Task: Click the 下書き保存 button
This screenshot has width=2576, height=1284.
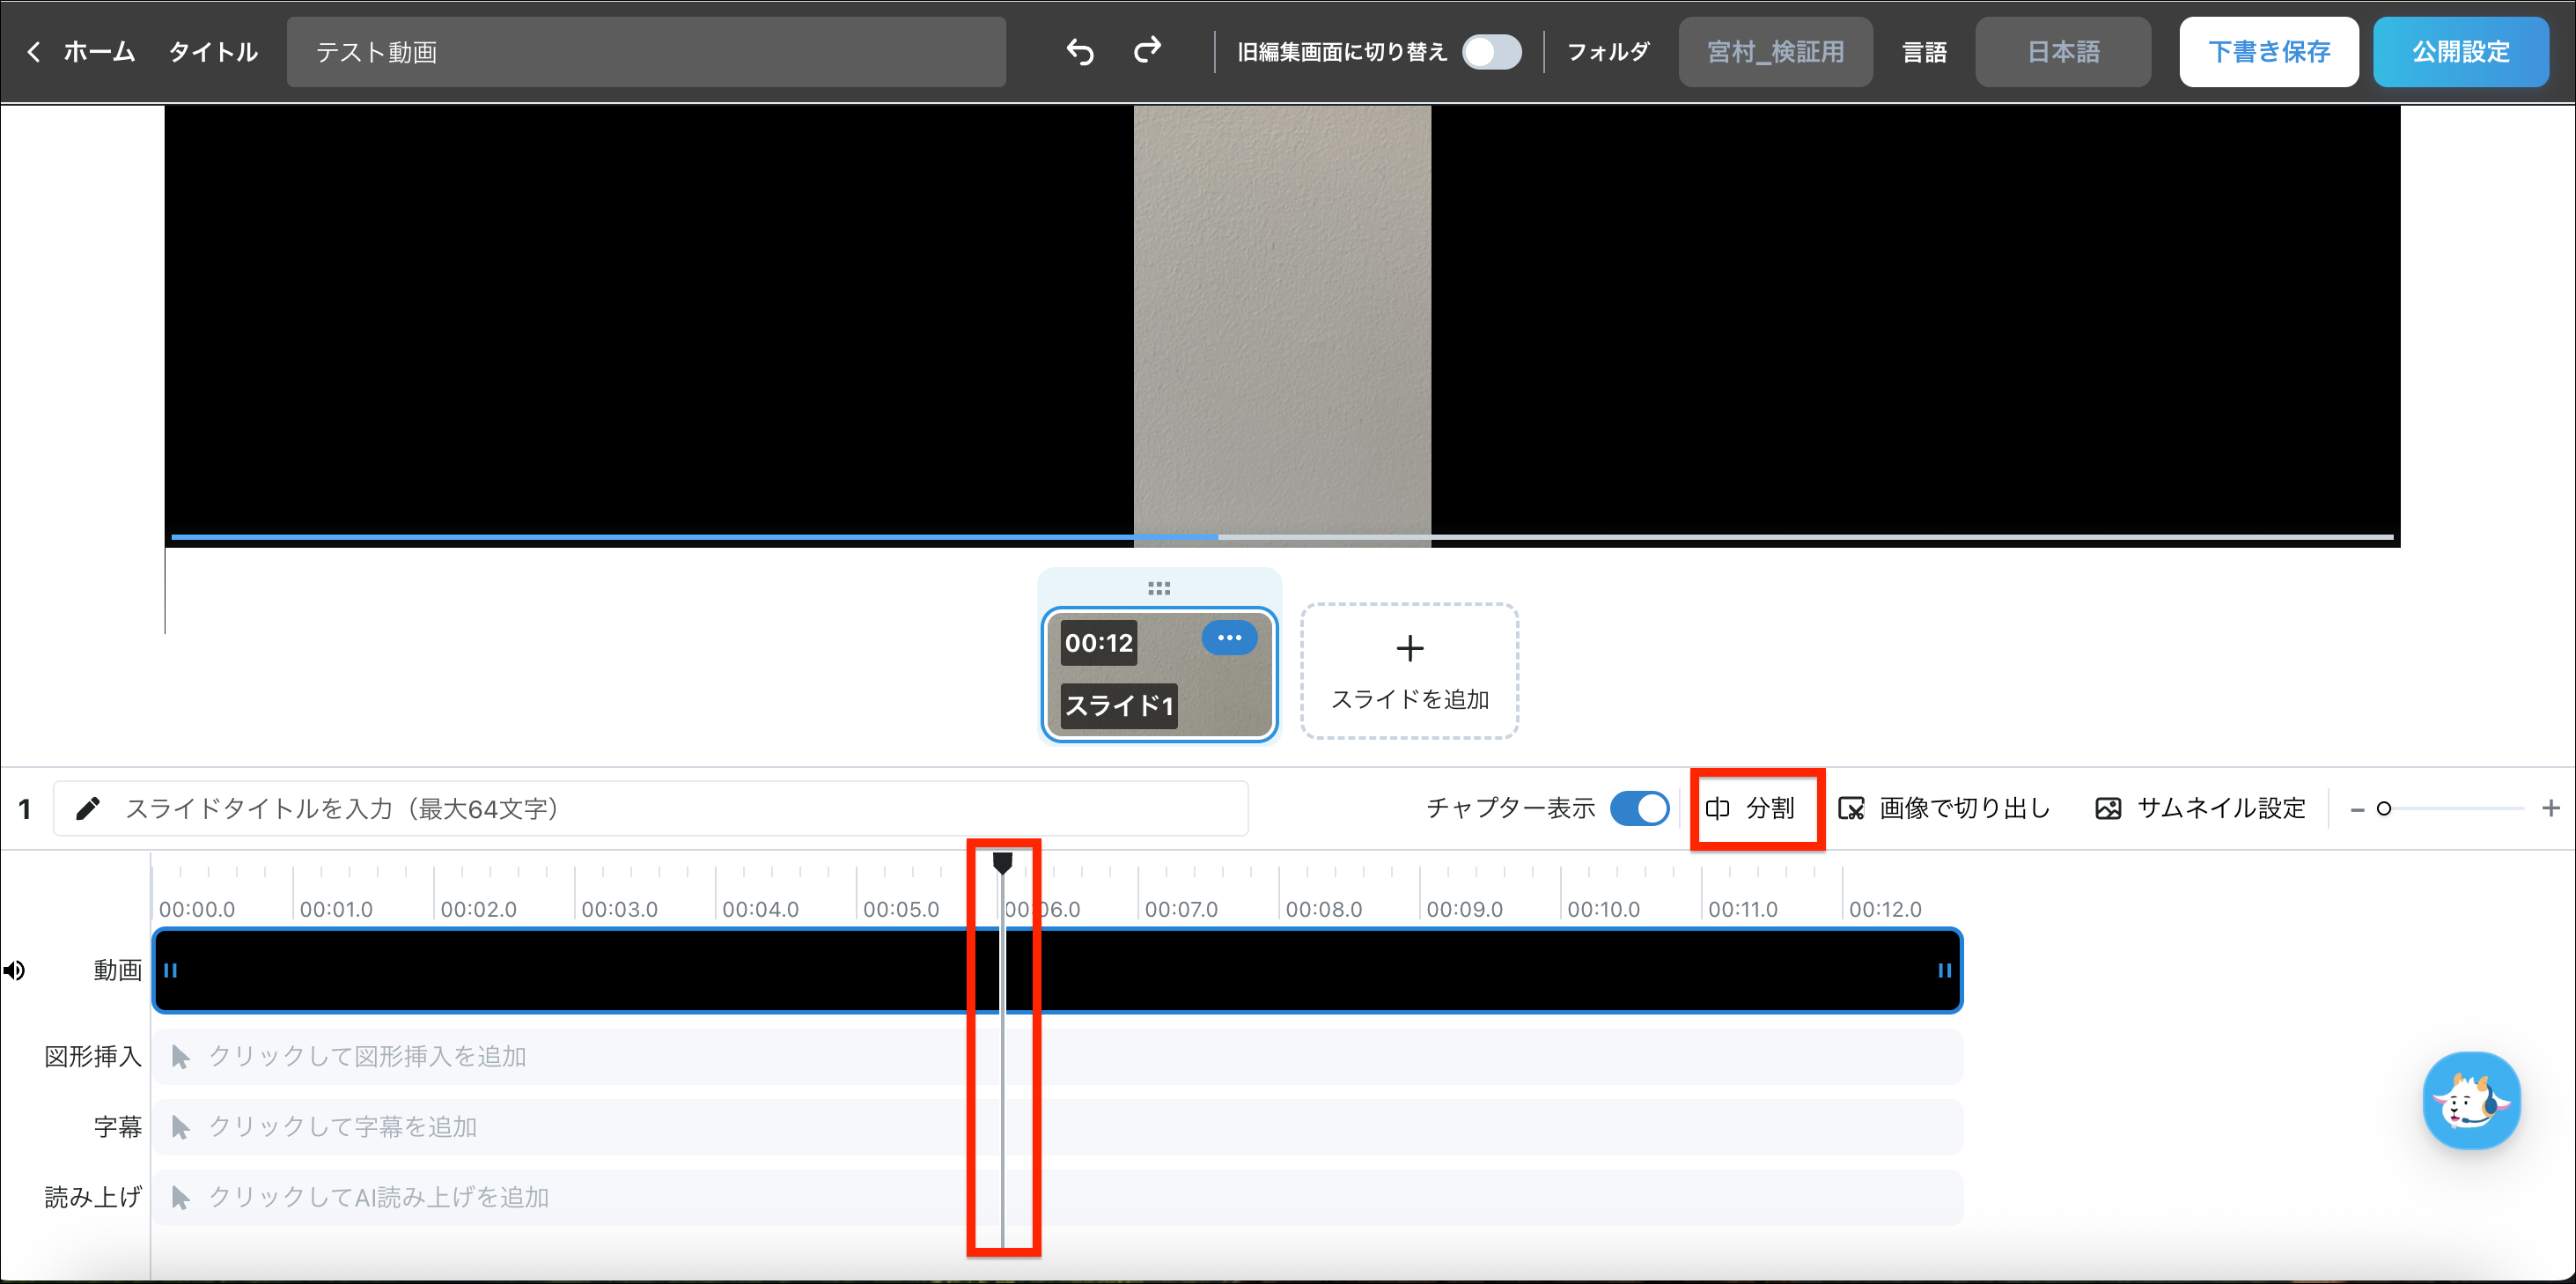Action: (x=2268, y=51)
